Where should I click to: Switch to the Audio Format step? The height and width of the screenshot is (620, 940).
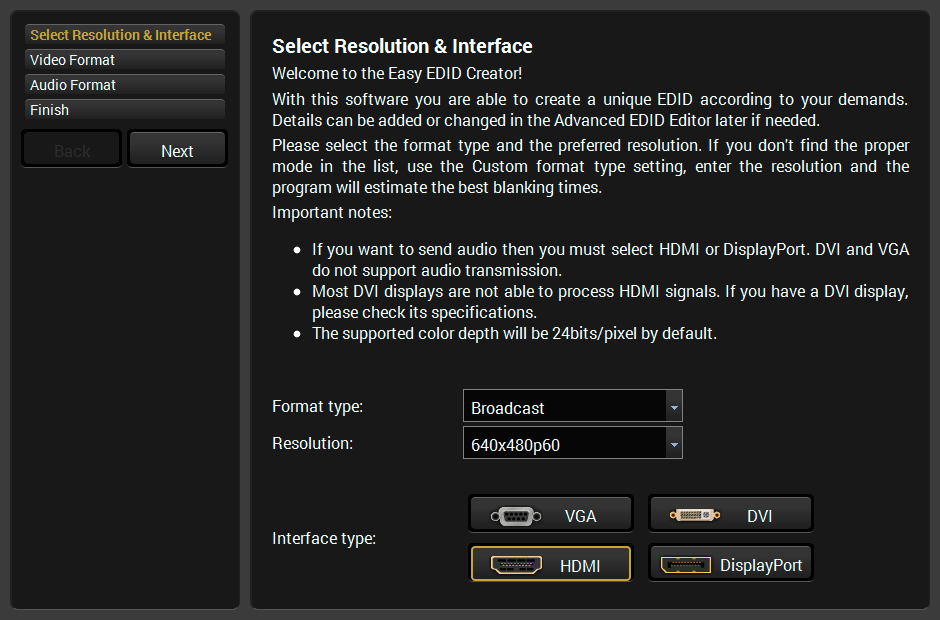[x=124, y=85]
